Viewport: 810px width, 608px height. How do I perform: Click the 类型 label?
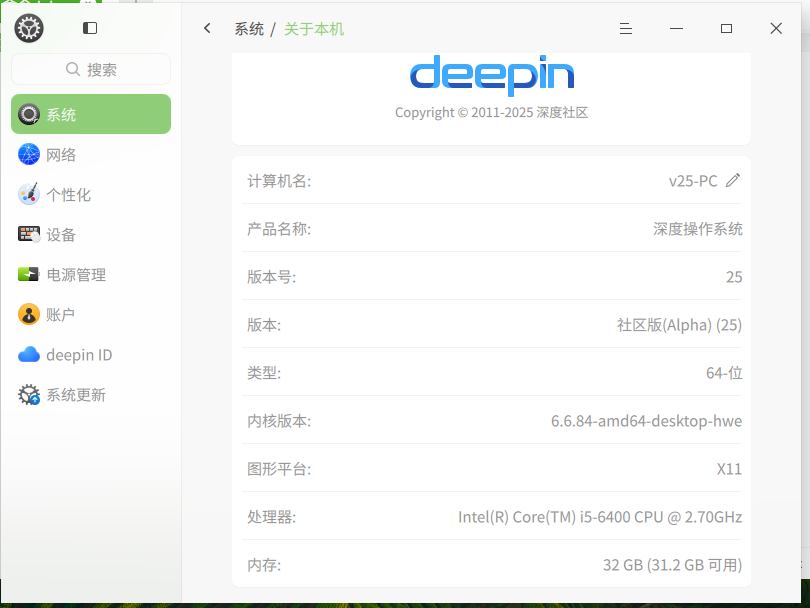(x=264, y=372)
